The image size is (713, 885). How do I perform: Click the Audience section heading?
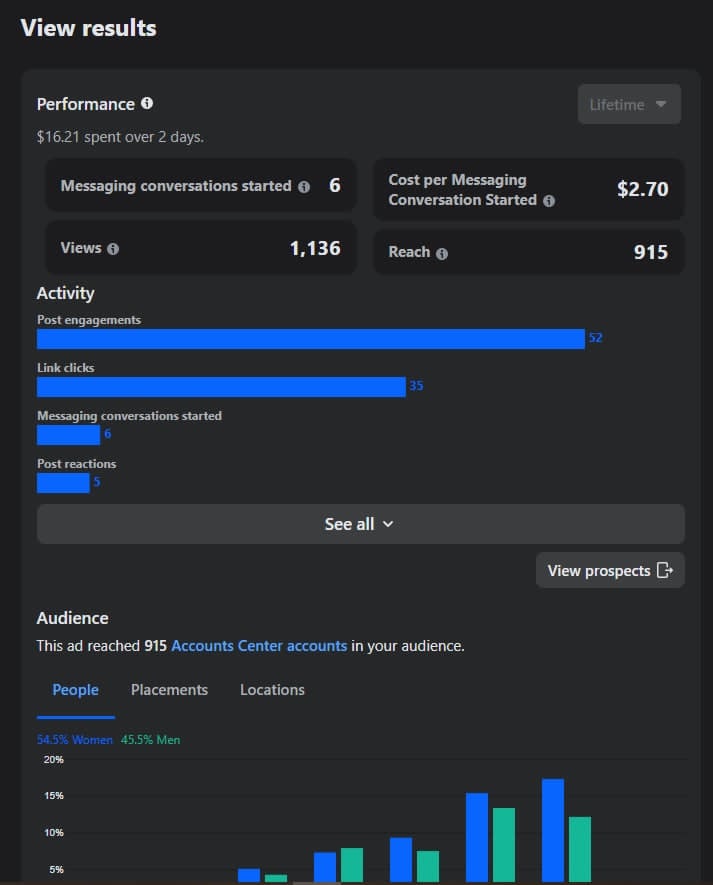(72, 618)
